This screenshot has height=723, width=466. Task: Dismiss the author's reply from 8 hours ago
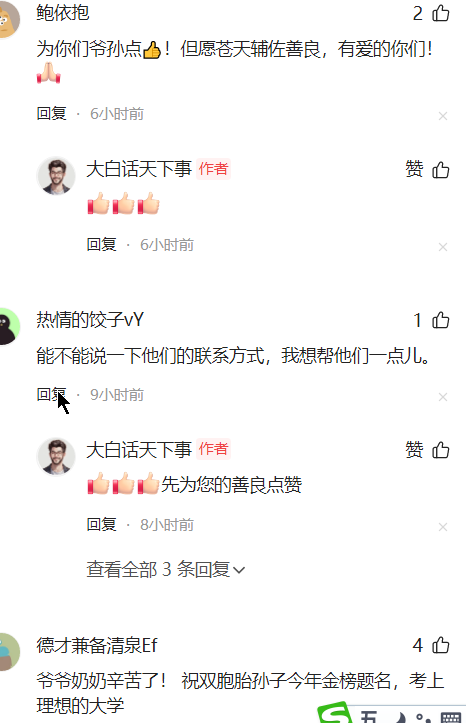click(x=443, y=527)
